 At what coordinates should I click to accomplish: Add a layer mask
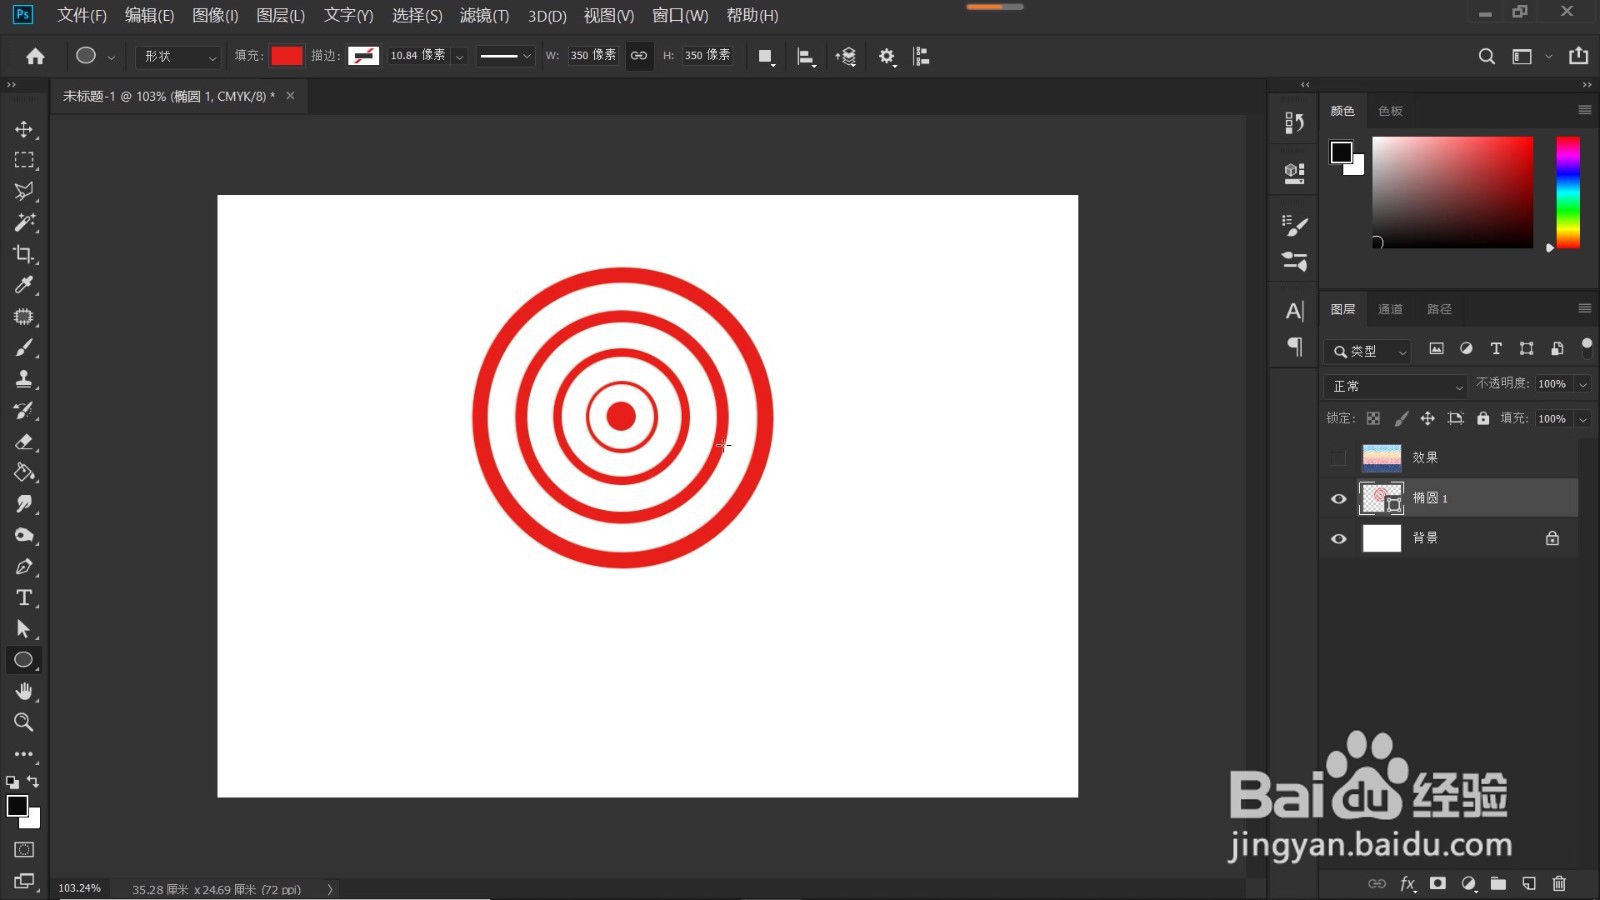click(1438, 883)
